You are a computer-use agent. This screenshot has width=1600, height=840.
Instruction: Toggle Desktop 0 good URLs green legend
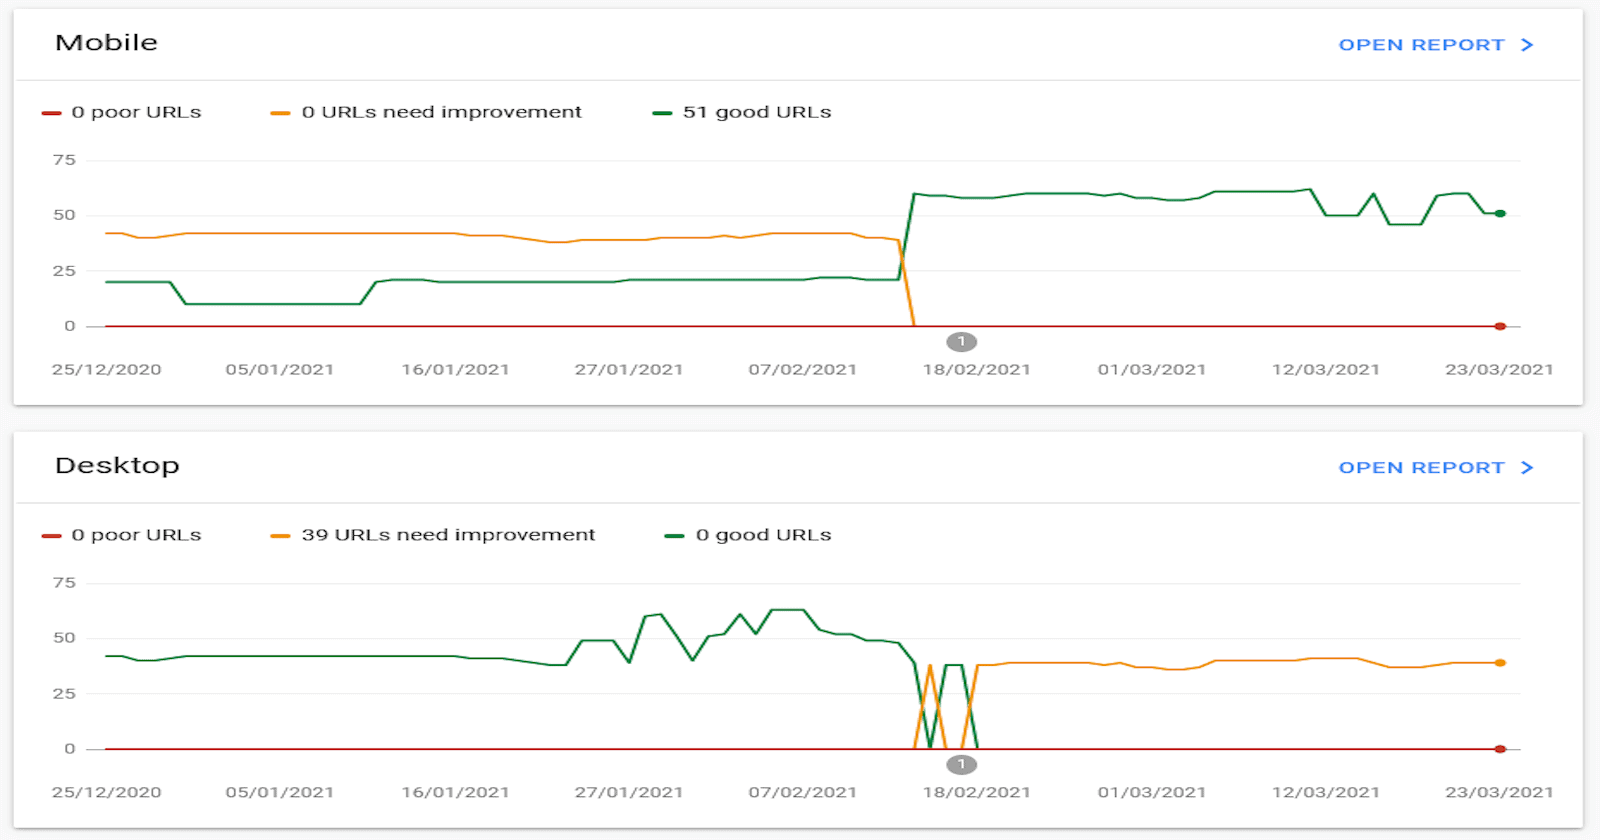click(x=748, y=535)
